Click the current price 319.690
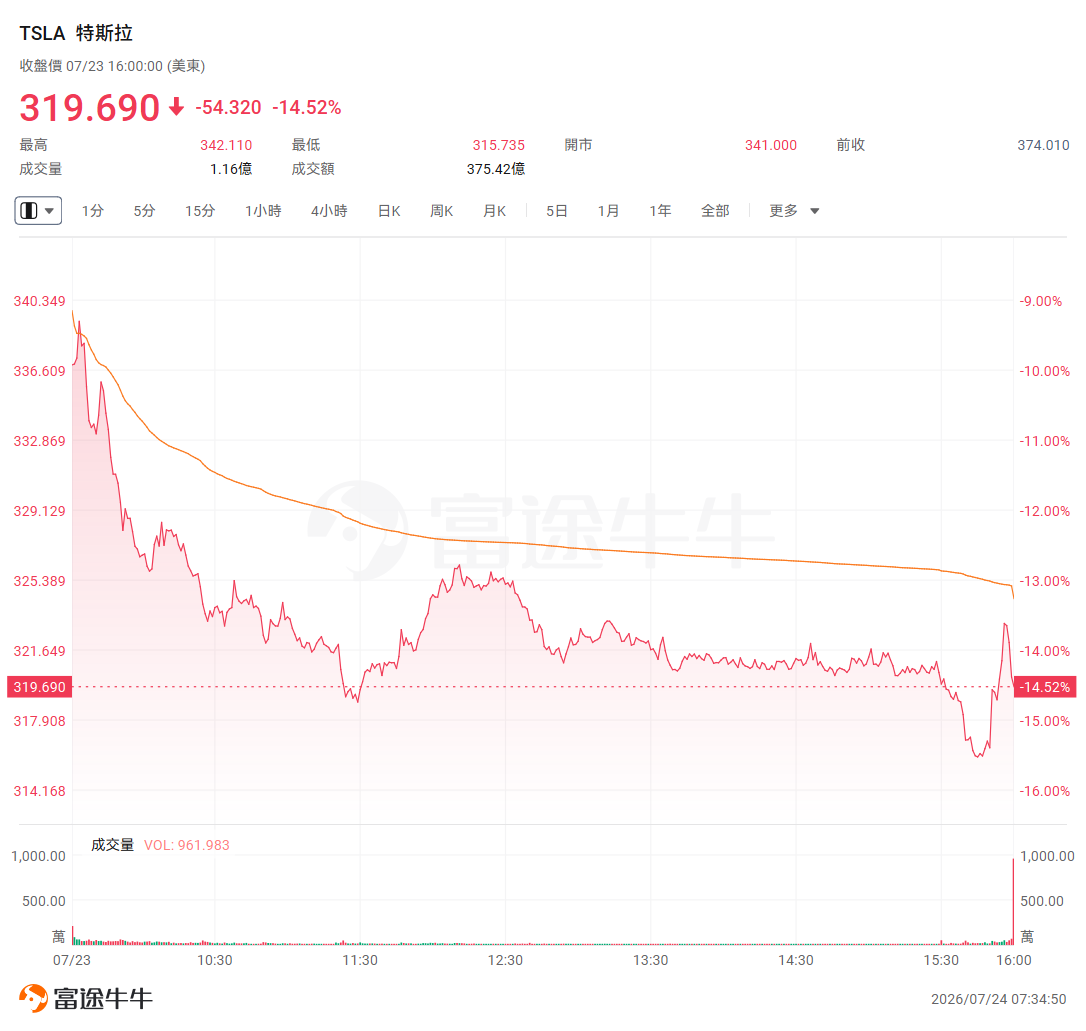 [x=89, y=107]
